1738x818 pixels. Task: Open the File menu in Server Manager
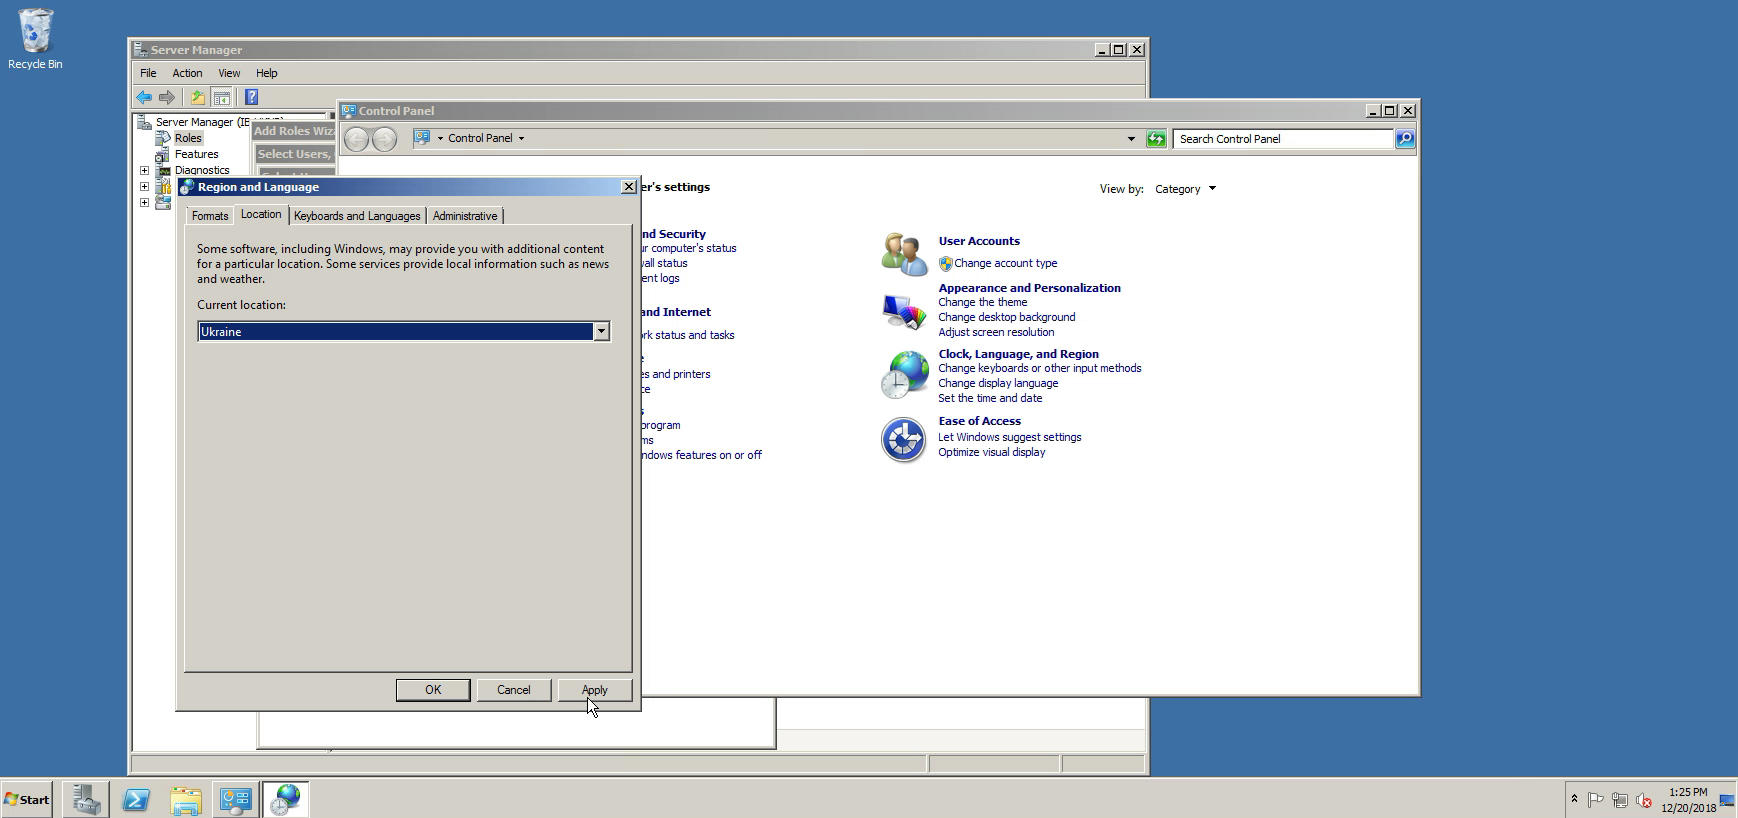point(148,73)
